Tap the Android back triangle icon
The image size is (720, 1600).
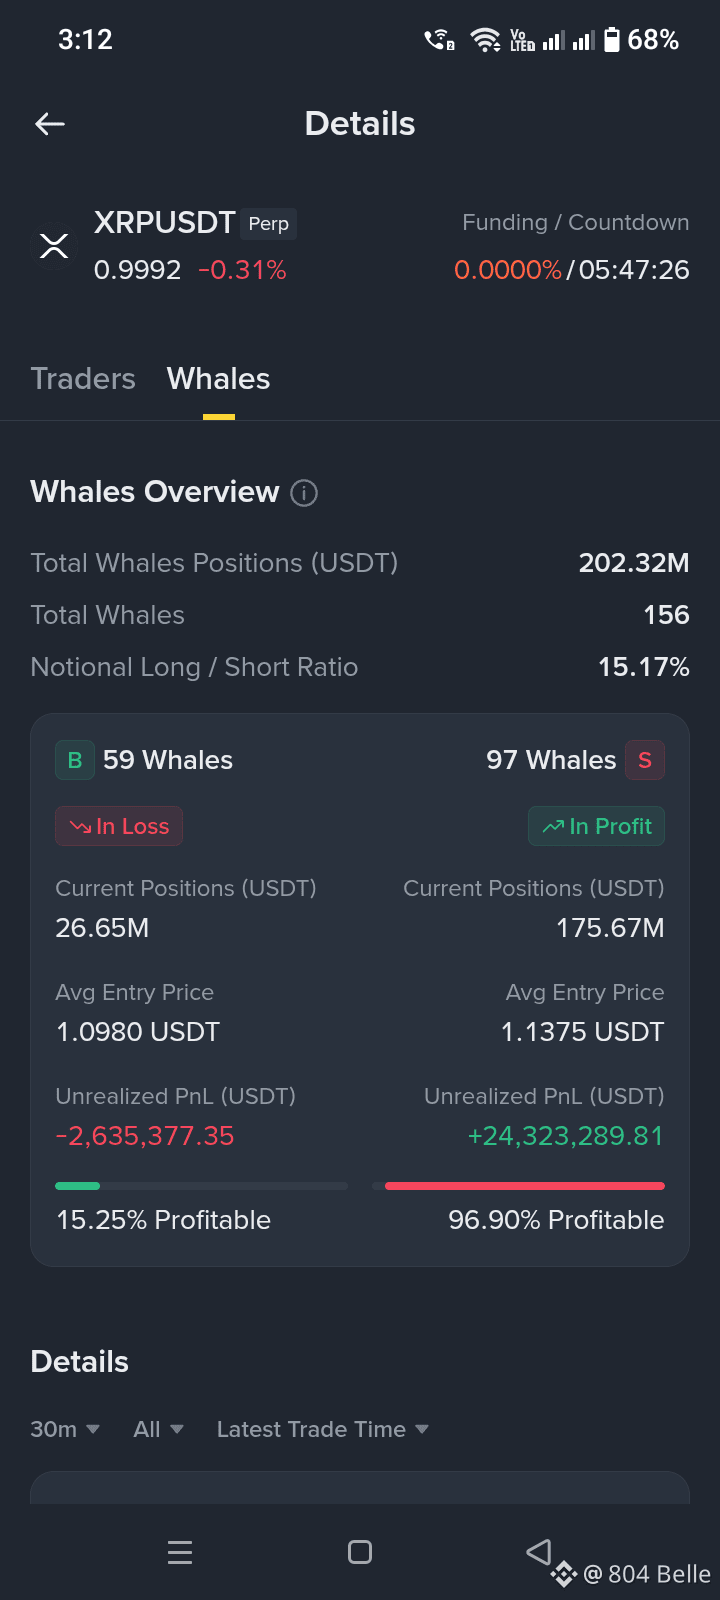click(539, 1552)
